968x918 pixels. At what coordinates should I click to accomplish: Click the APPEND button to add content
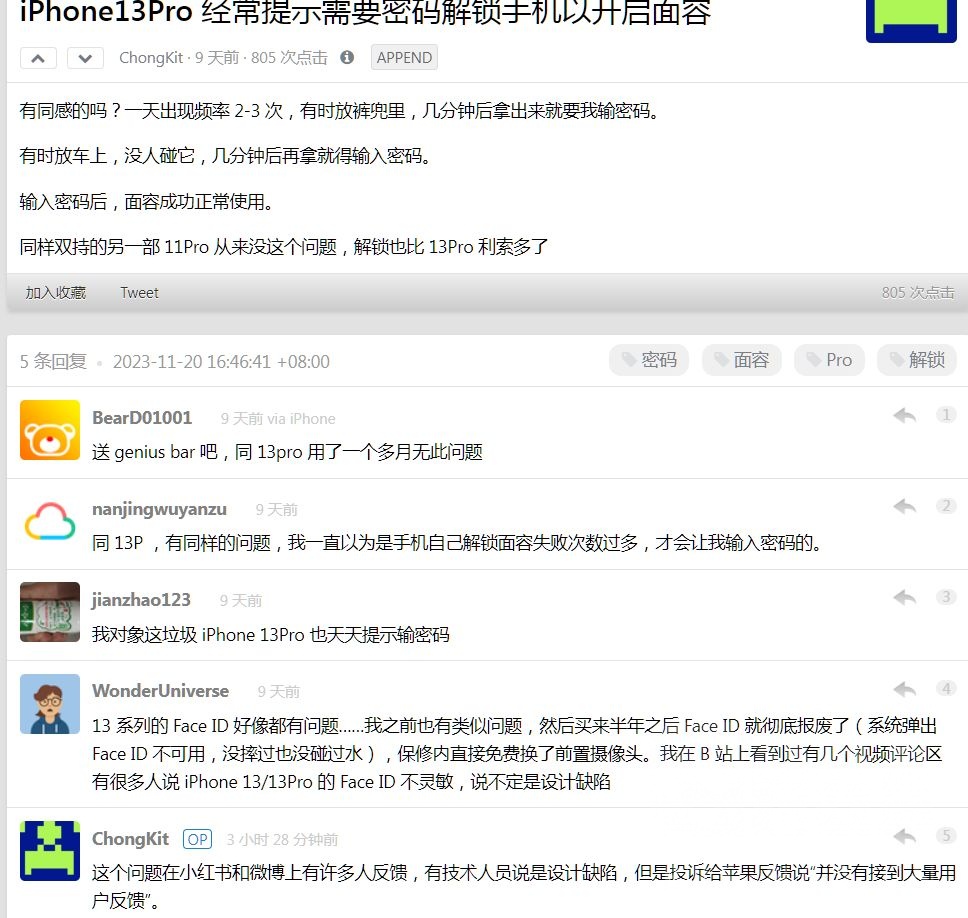tap(403, 57)
